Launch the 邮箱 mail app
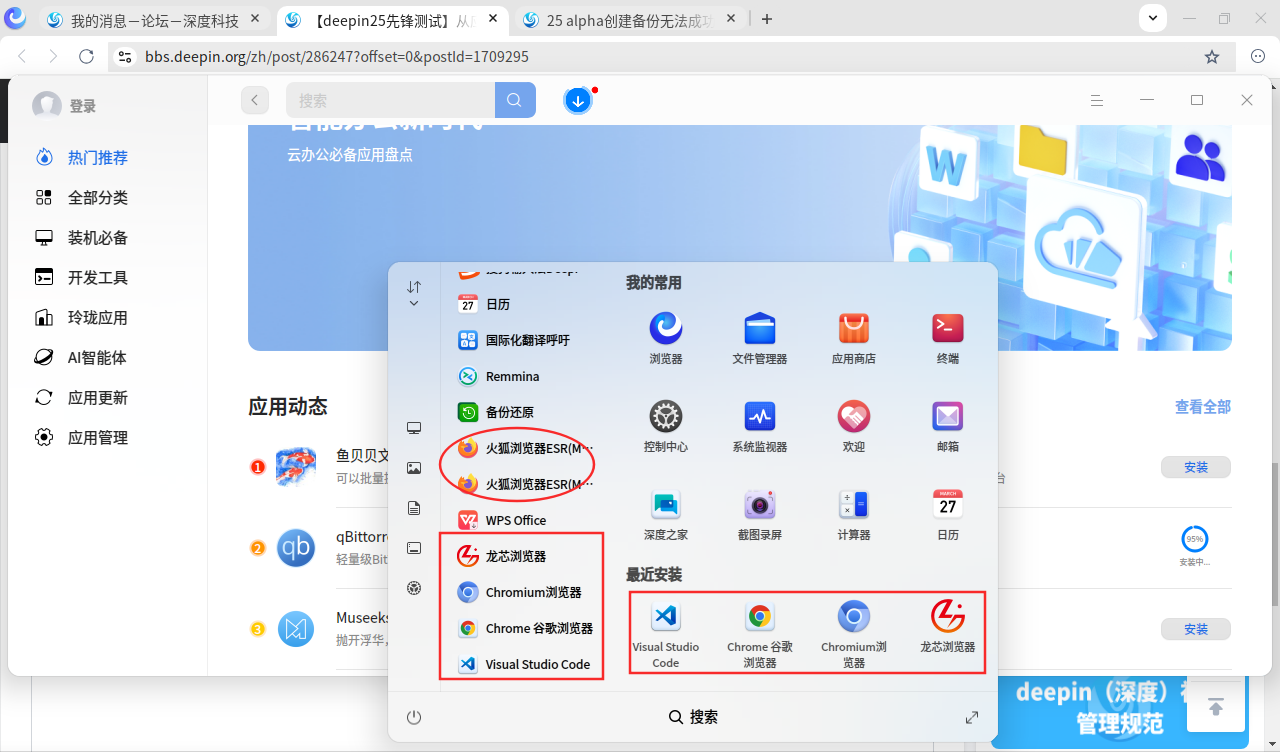This screenshot has height=752, width=1280. [x=948, y=416]
